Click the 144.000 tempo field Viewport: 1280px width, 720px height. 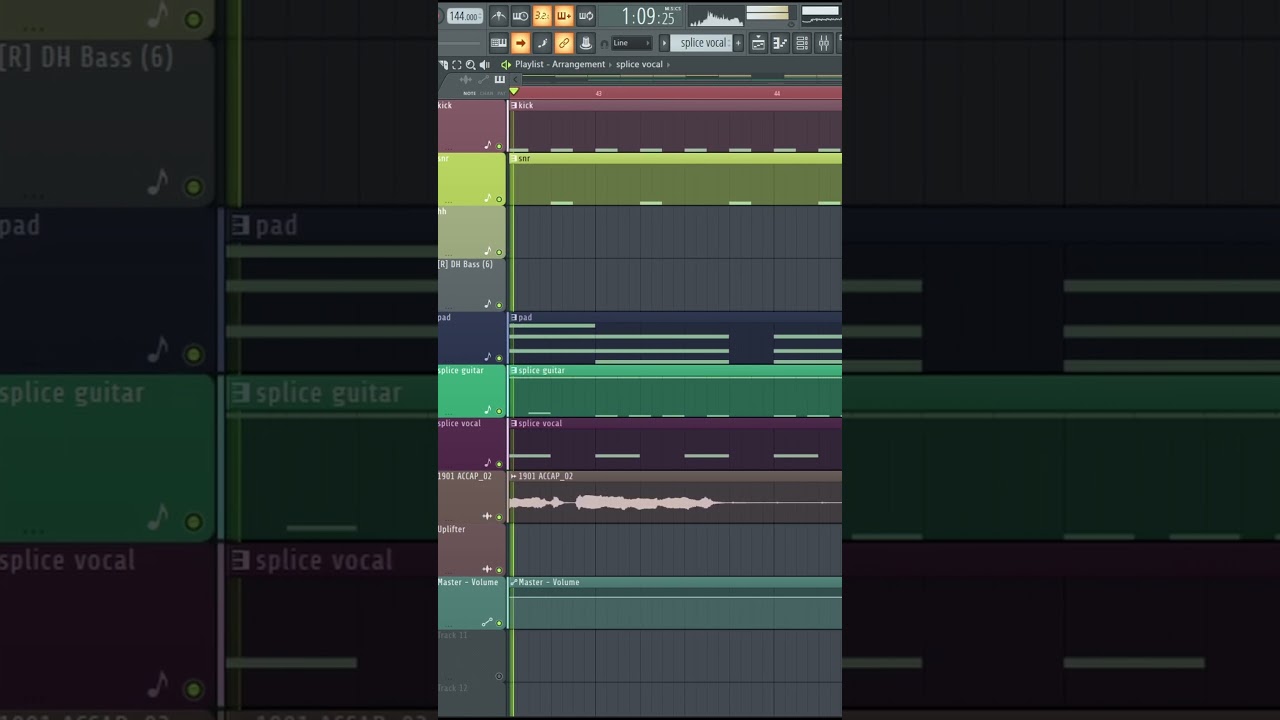click(x=465, y=16)
